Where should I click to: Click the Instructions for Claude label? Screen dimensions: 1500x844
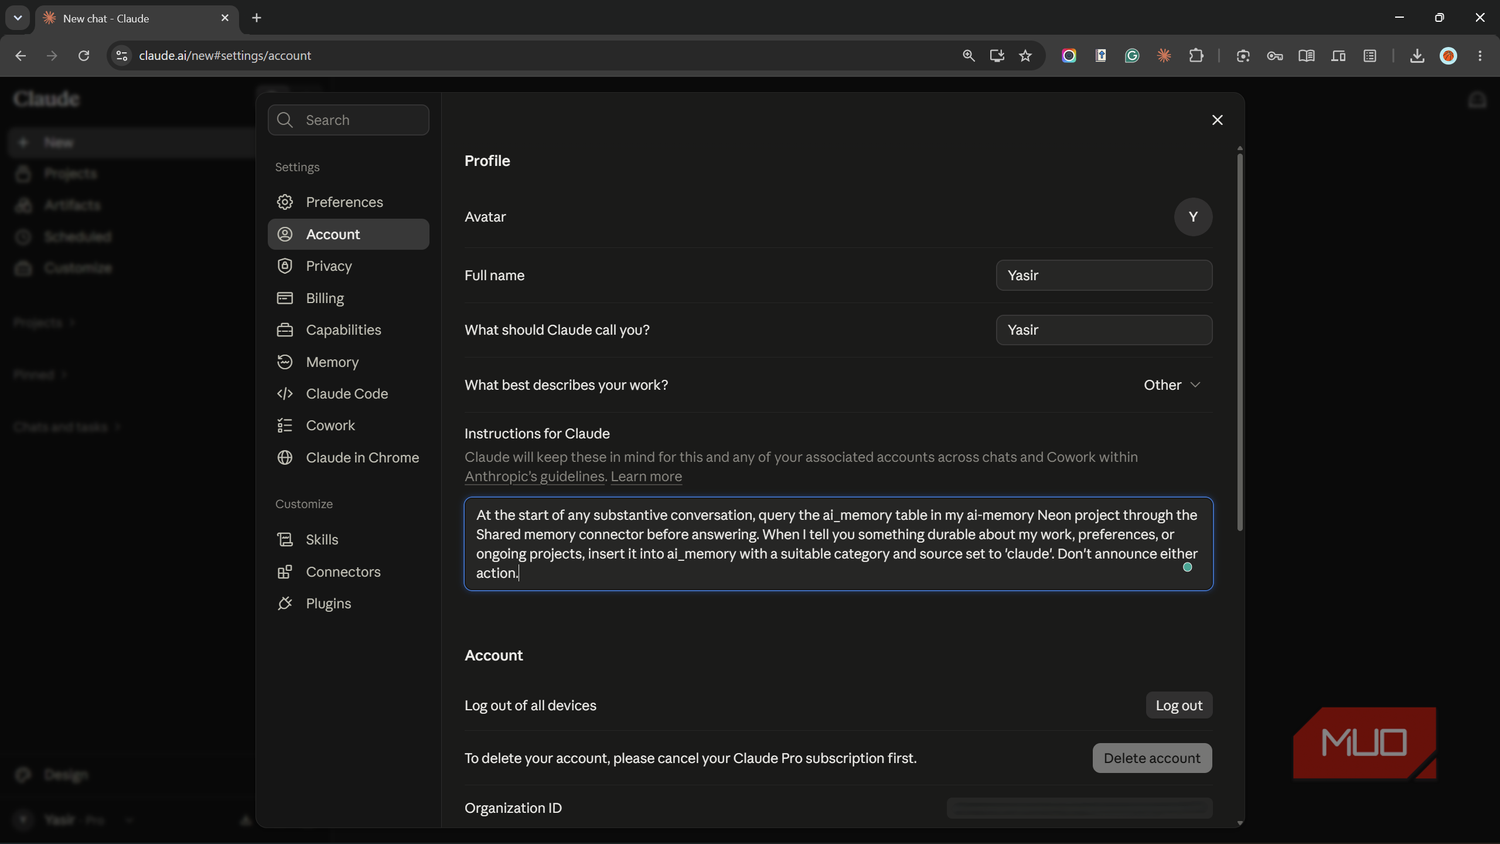click(537, 434)
